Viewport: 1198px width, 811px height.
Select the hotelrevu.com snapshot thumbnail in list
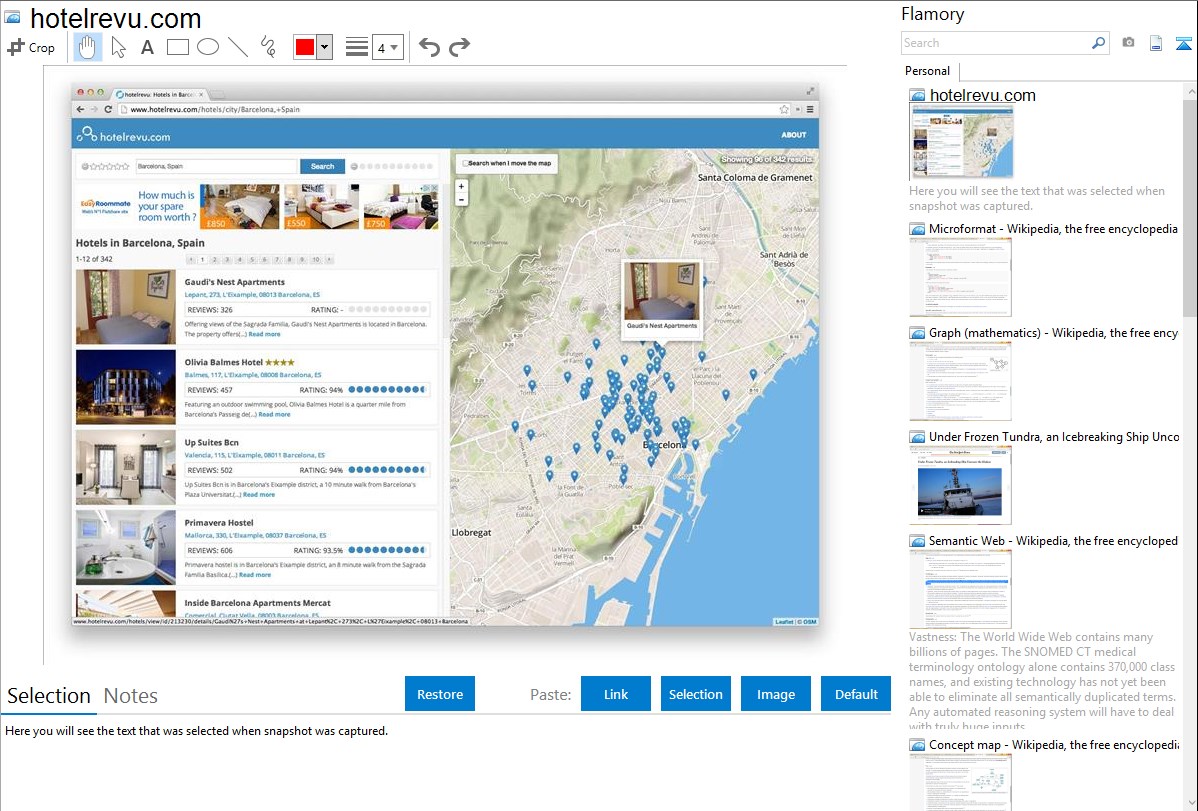pyautogui.click(x=961, y=143)
